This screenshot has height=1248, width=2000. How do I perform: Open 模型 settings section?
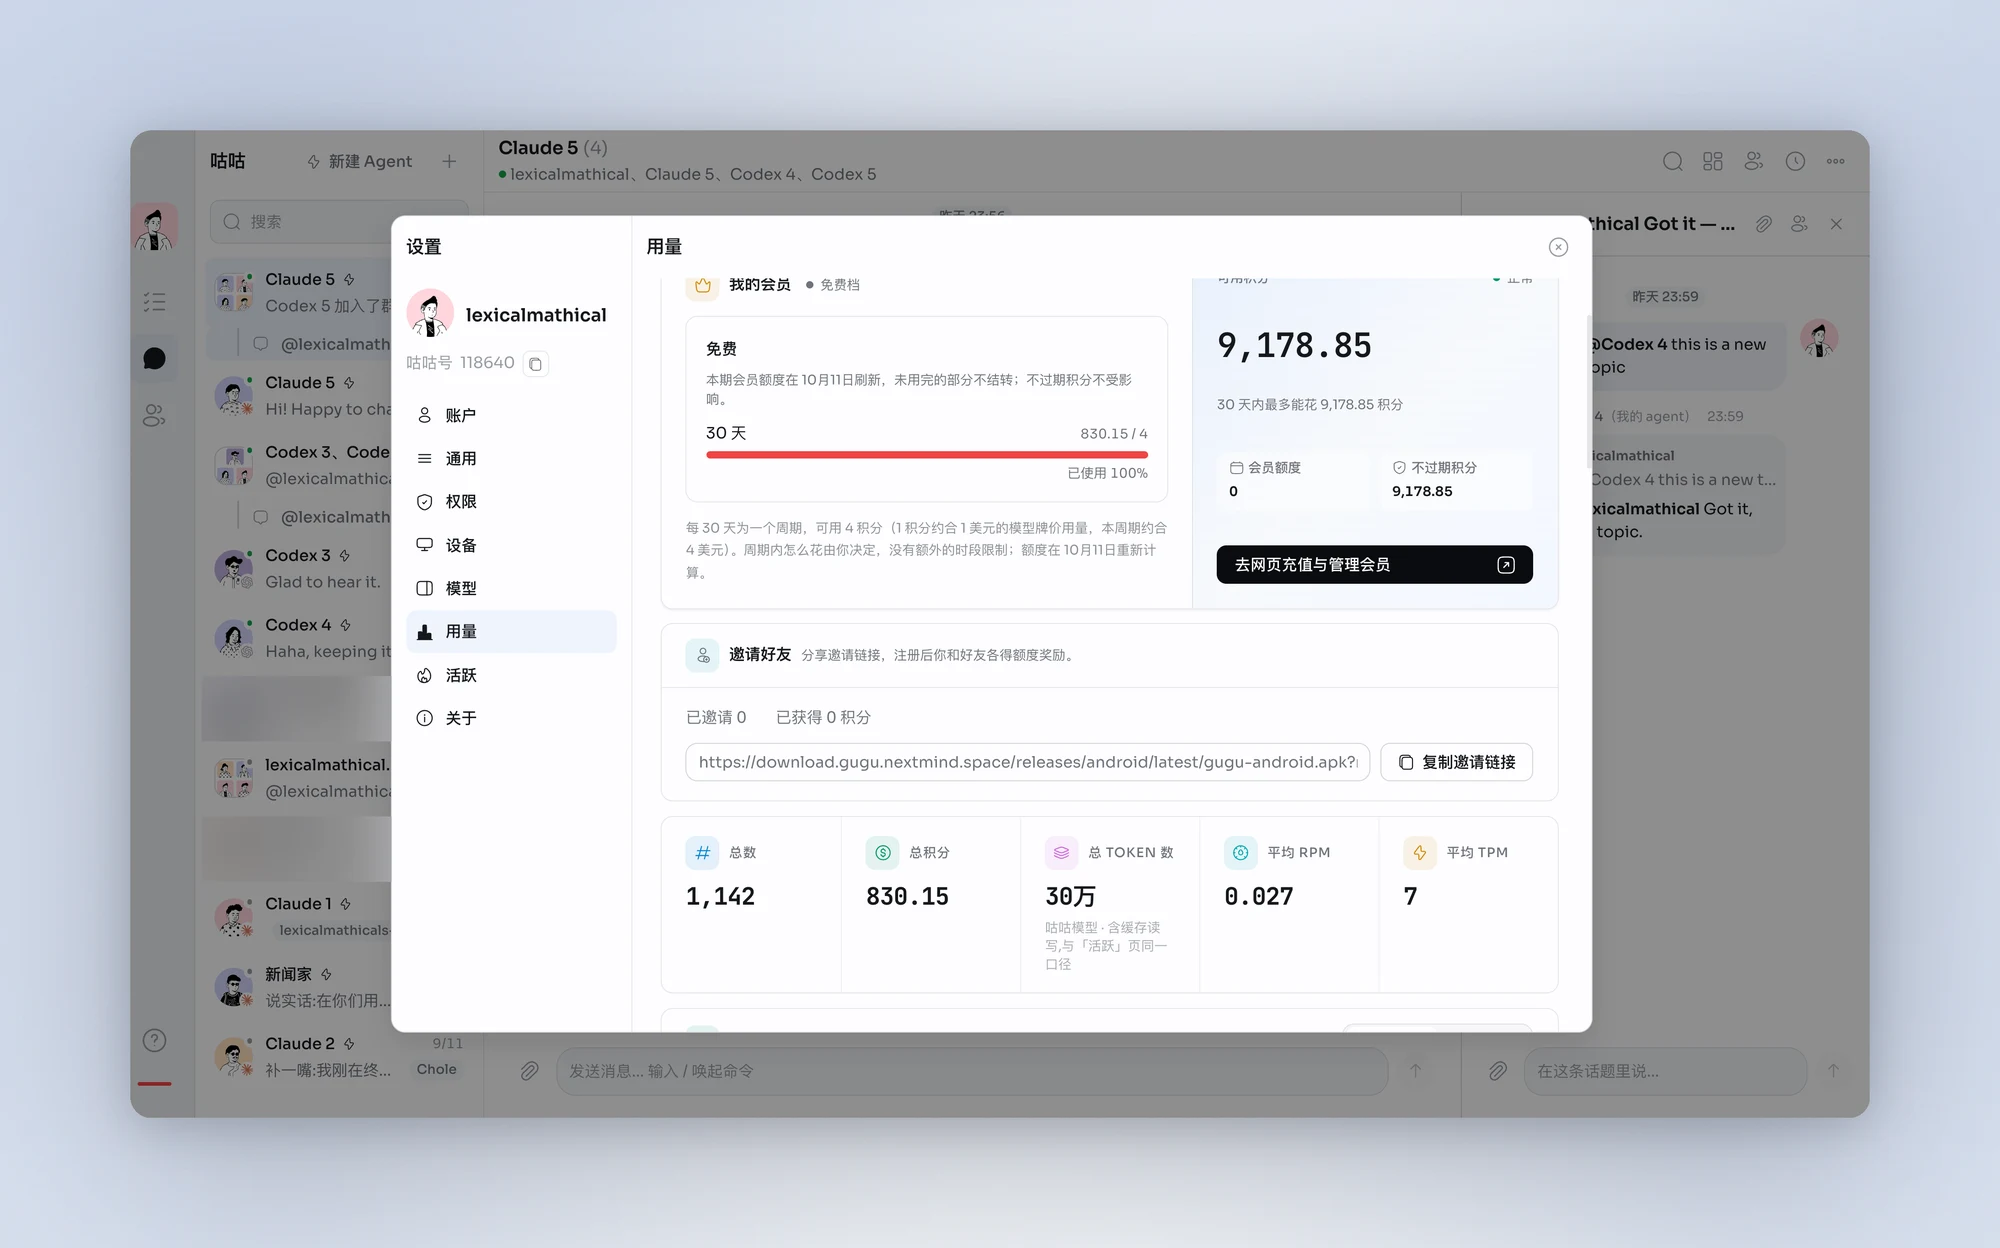coord(511,588)
